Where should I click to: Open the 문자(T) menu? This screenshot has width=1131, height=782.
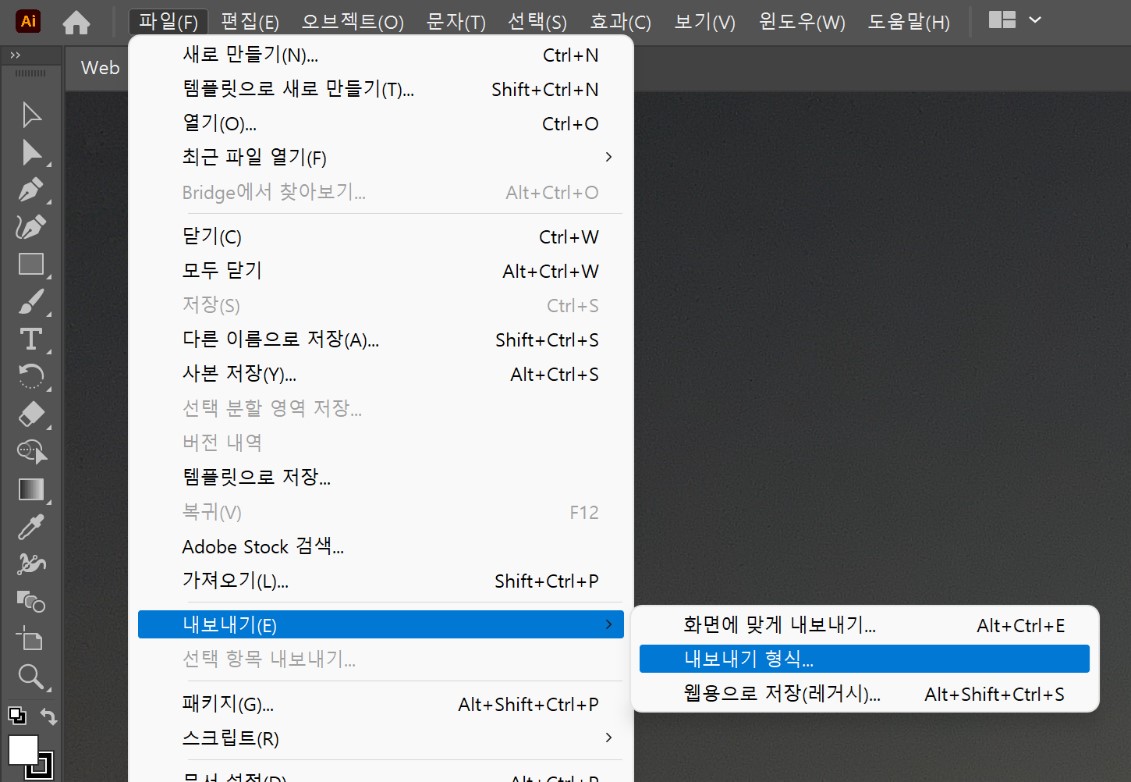click(456, 22)
